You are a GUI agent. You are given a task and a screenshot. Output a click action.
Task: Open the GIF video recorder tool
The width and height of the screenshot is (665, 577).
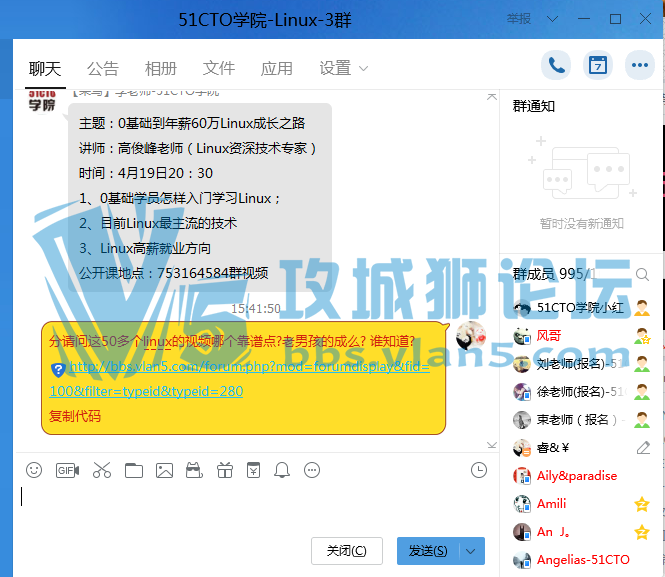[67, 470]
